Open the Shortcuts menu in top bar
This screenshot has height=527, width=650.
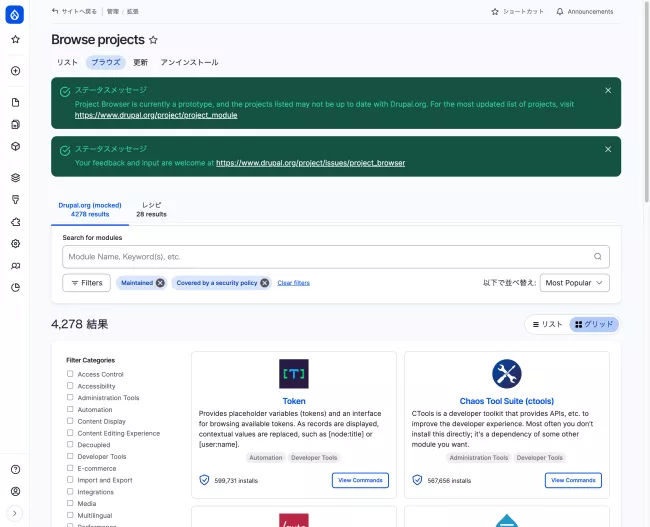pyautogui.click(x=517, y=12)
